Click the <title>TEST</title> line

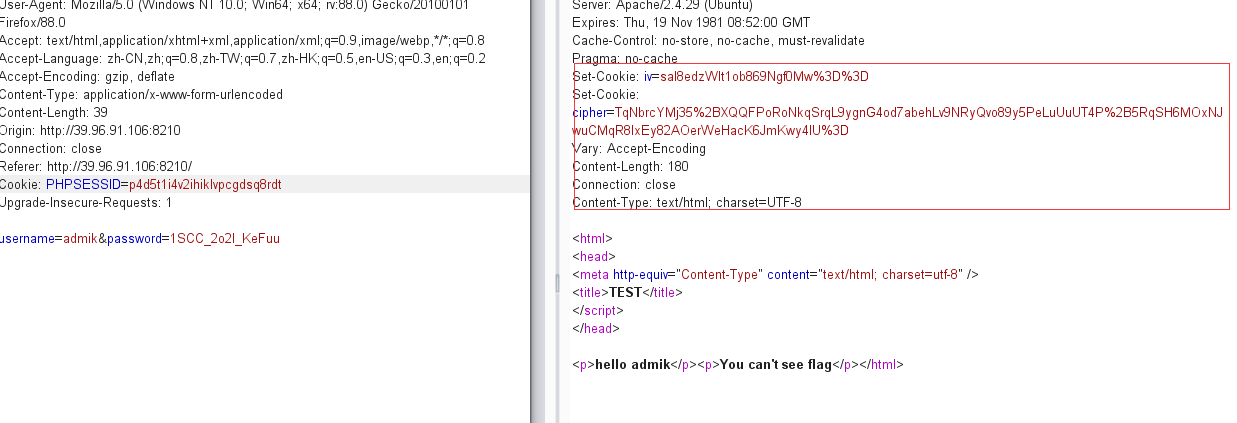point(626,293)
